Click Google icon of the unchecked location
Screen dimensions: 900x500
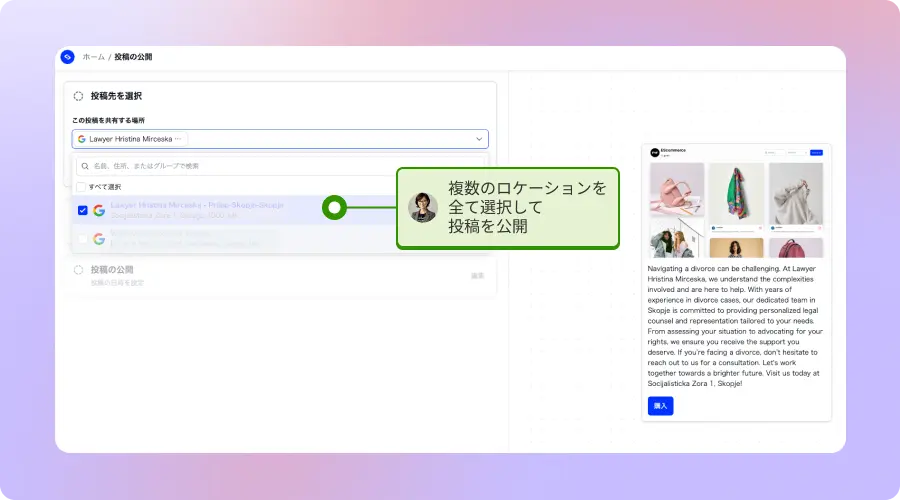[99, 238]
